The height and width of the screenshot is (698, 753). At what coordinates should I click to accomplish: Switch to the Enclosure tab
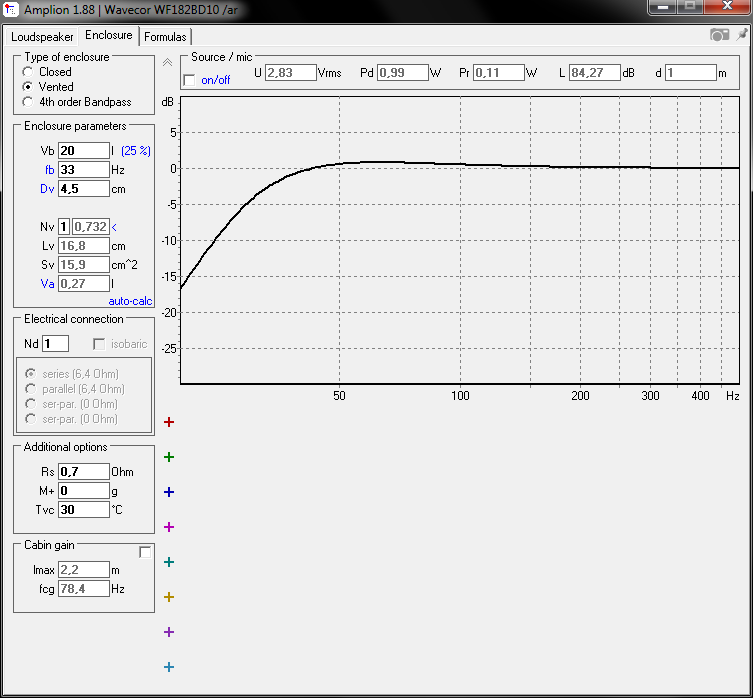(x=109, y=36)
